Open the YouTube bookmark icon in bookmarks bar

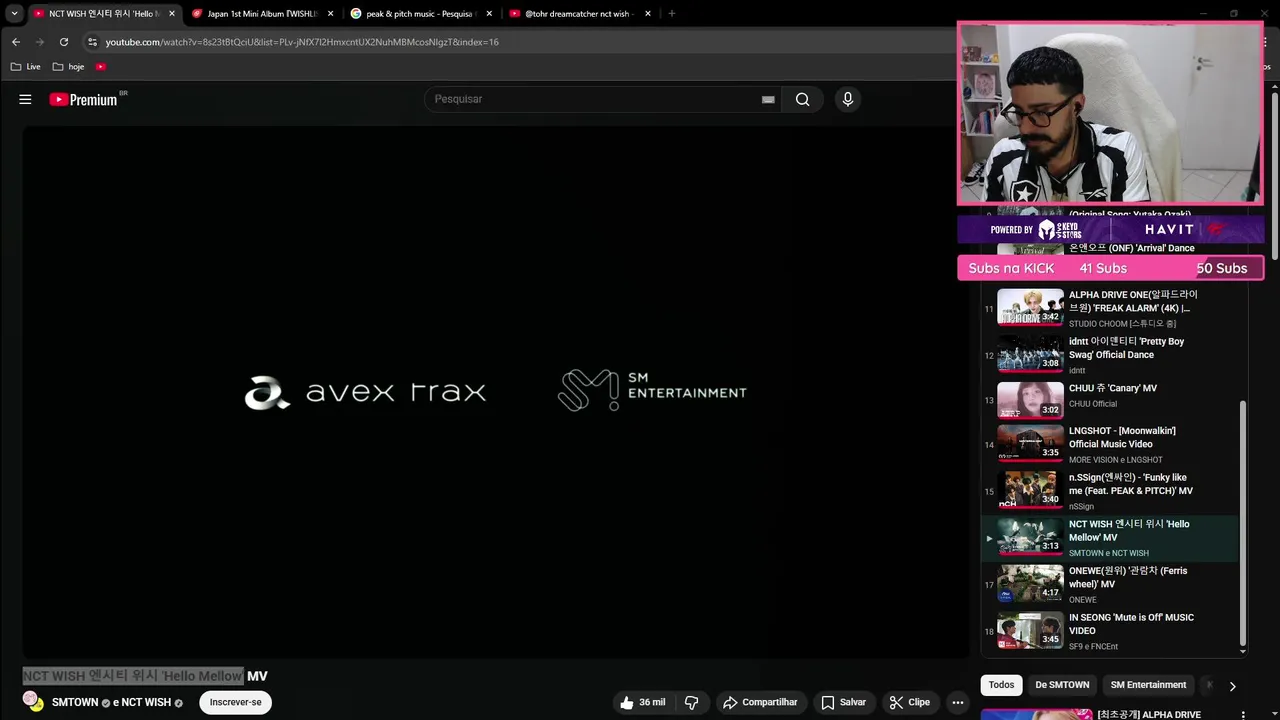[101, 67]
